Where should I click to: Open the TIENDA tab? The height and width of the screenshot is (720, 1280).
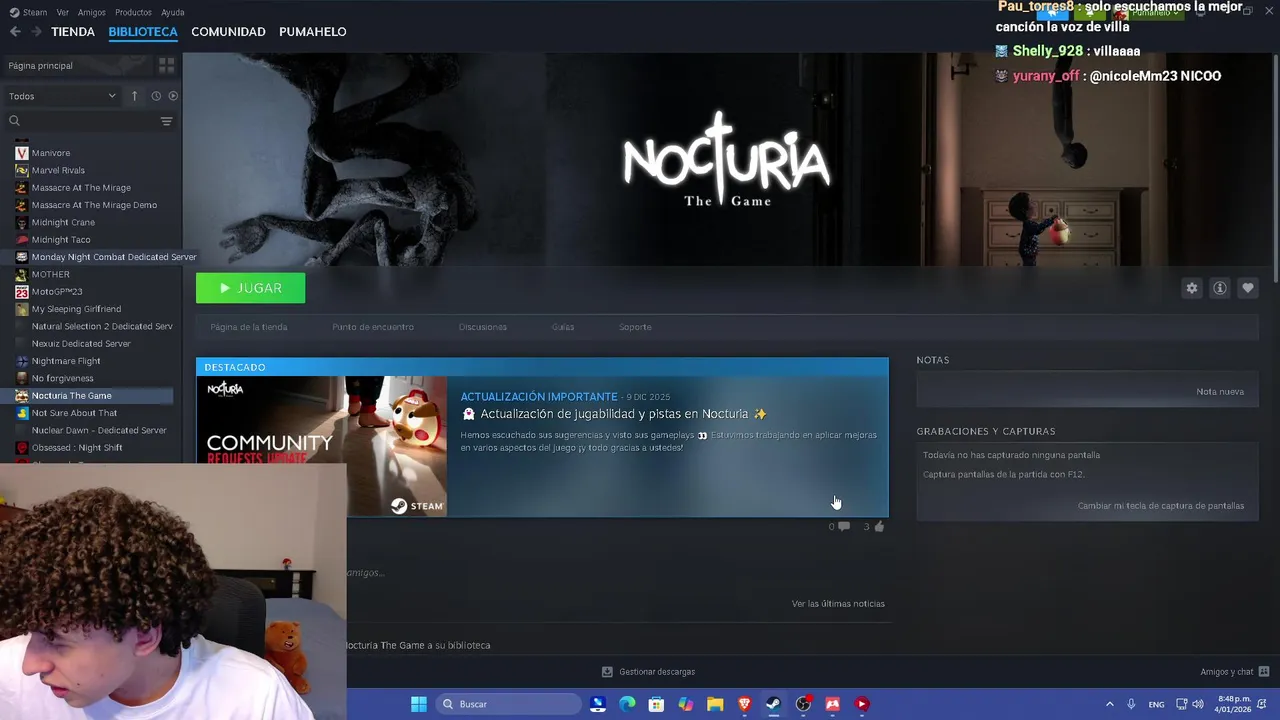click(73, 32)
